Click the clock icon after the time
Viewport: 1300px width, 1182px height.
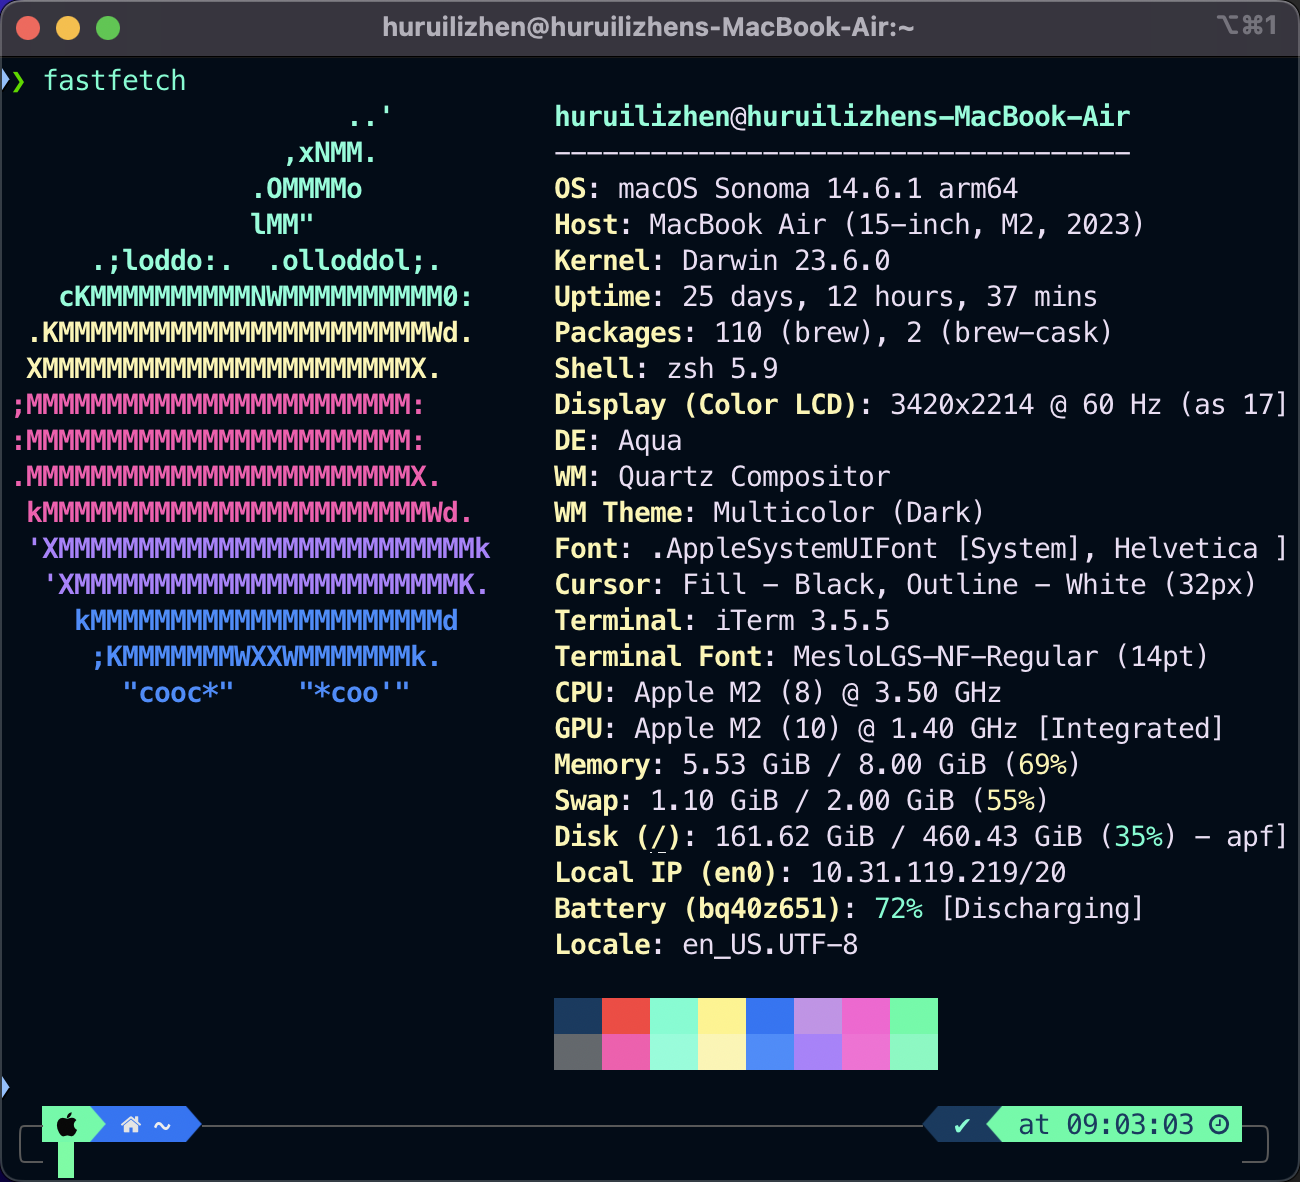click(1219, 1125)
